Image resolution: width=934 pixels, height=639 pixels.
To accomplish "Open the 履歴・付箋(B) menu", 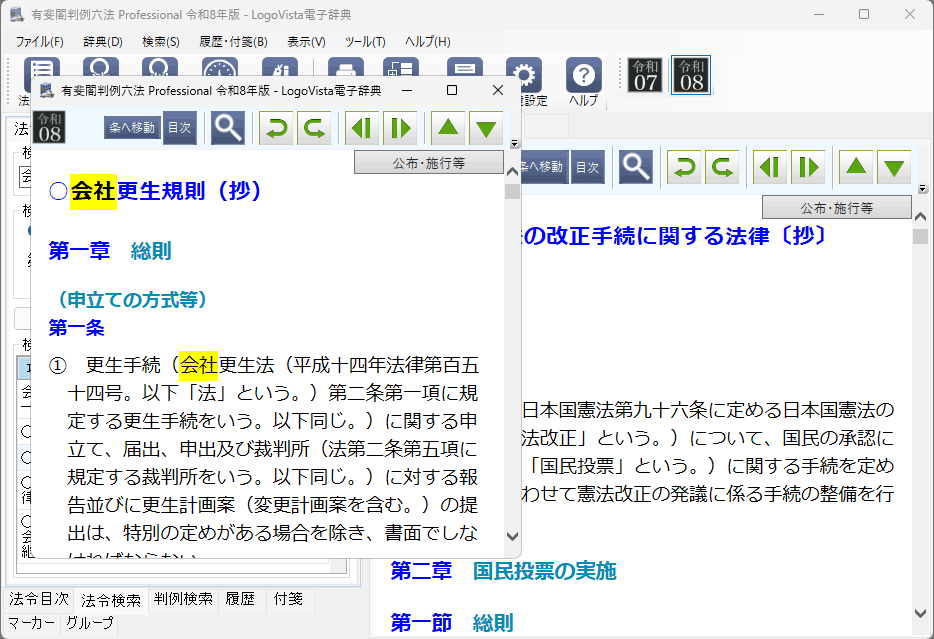I will [233, 42].
